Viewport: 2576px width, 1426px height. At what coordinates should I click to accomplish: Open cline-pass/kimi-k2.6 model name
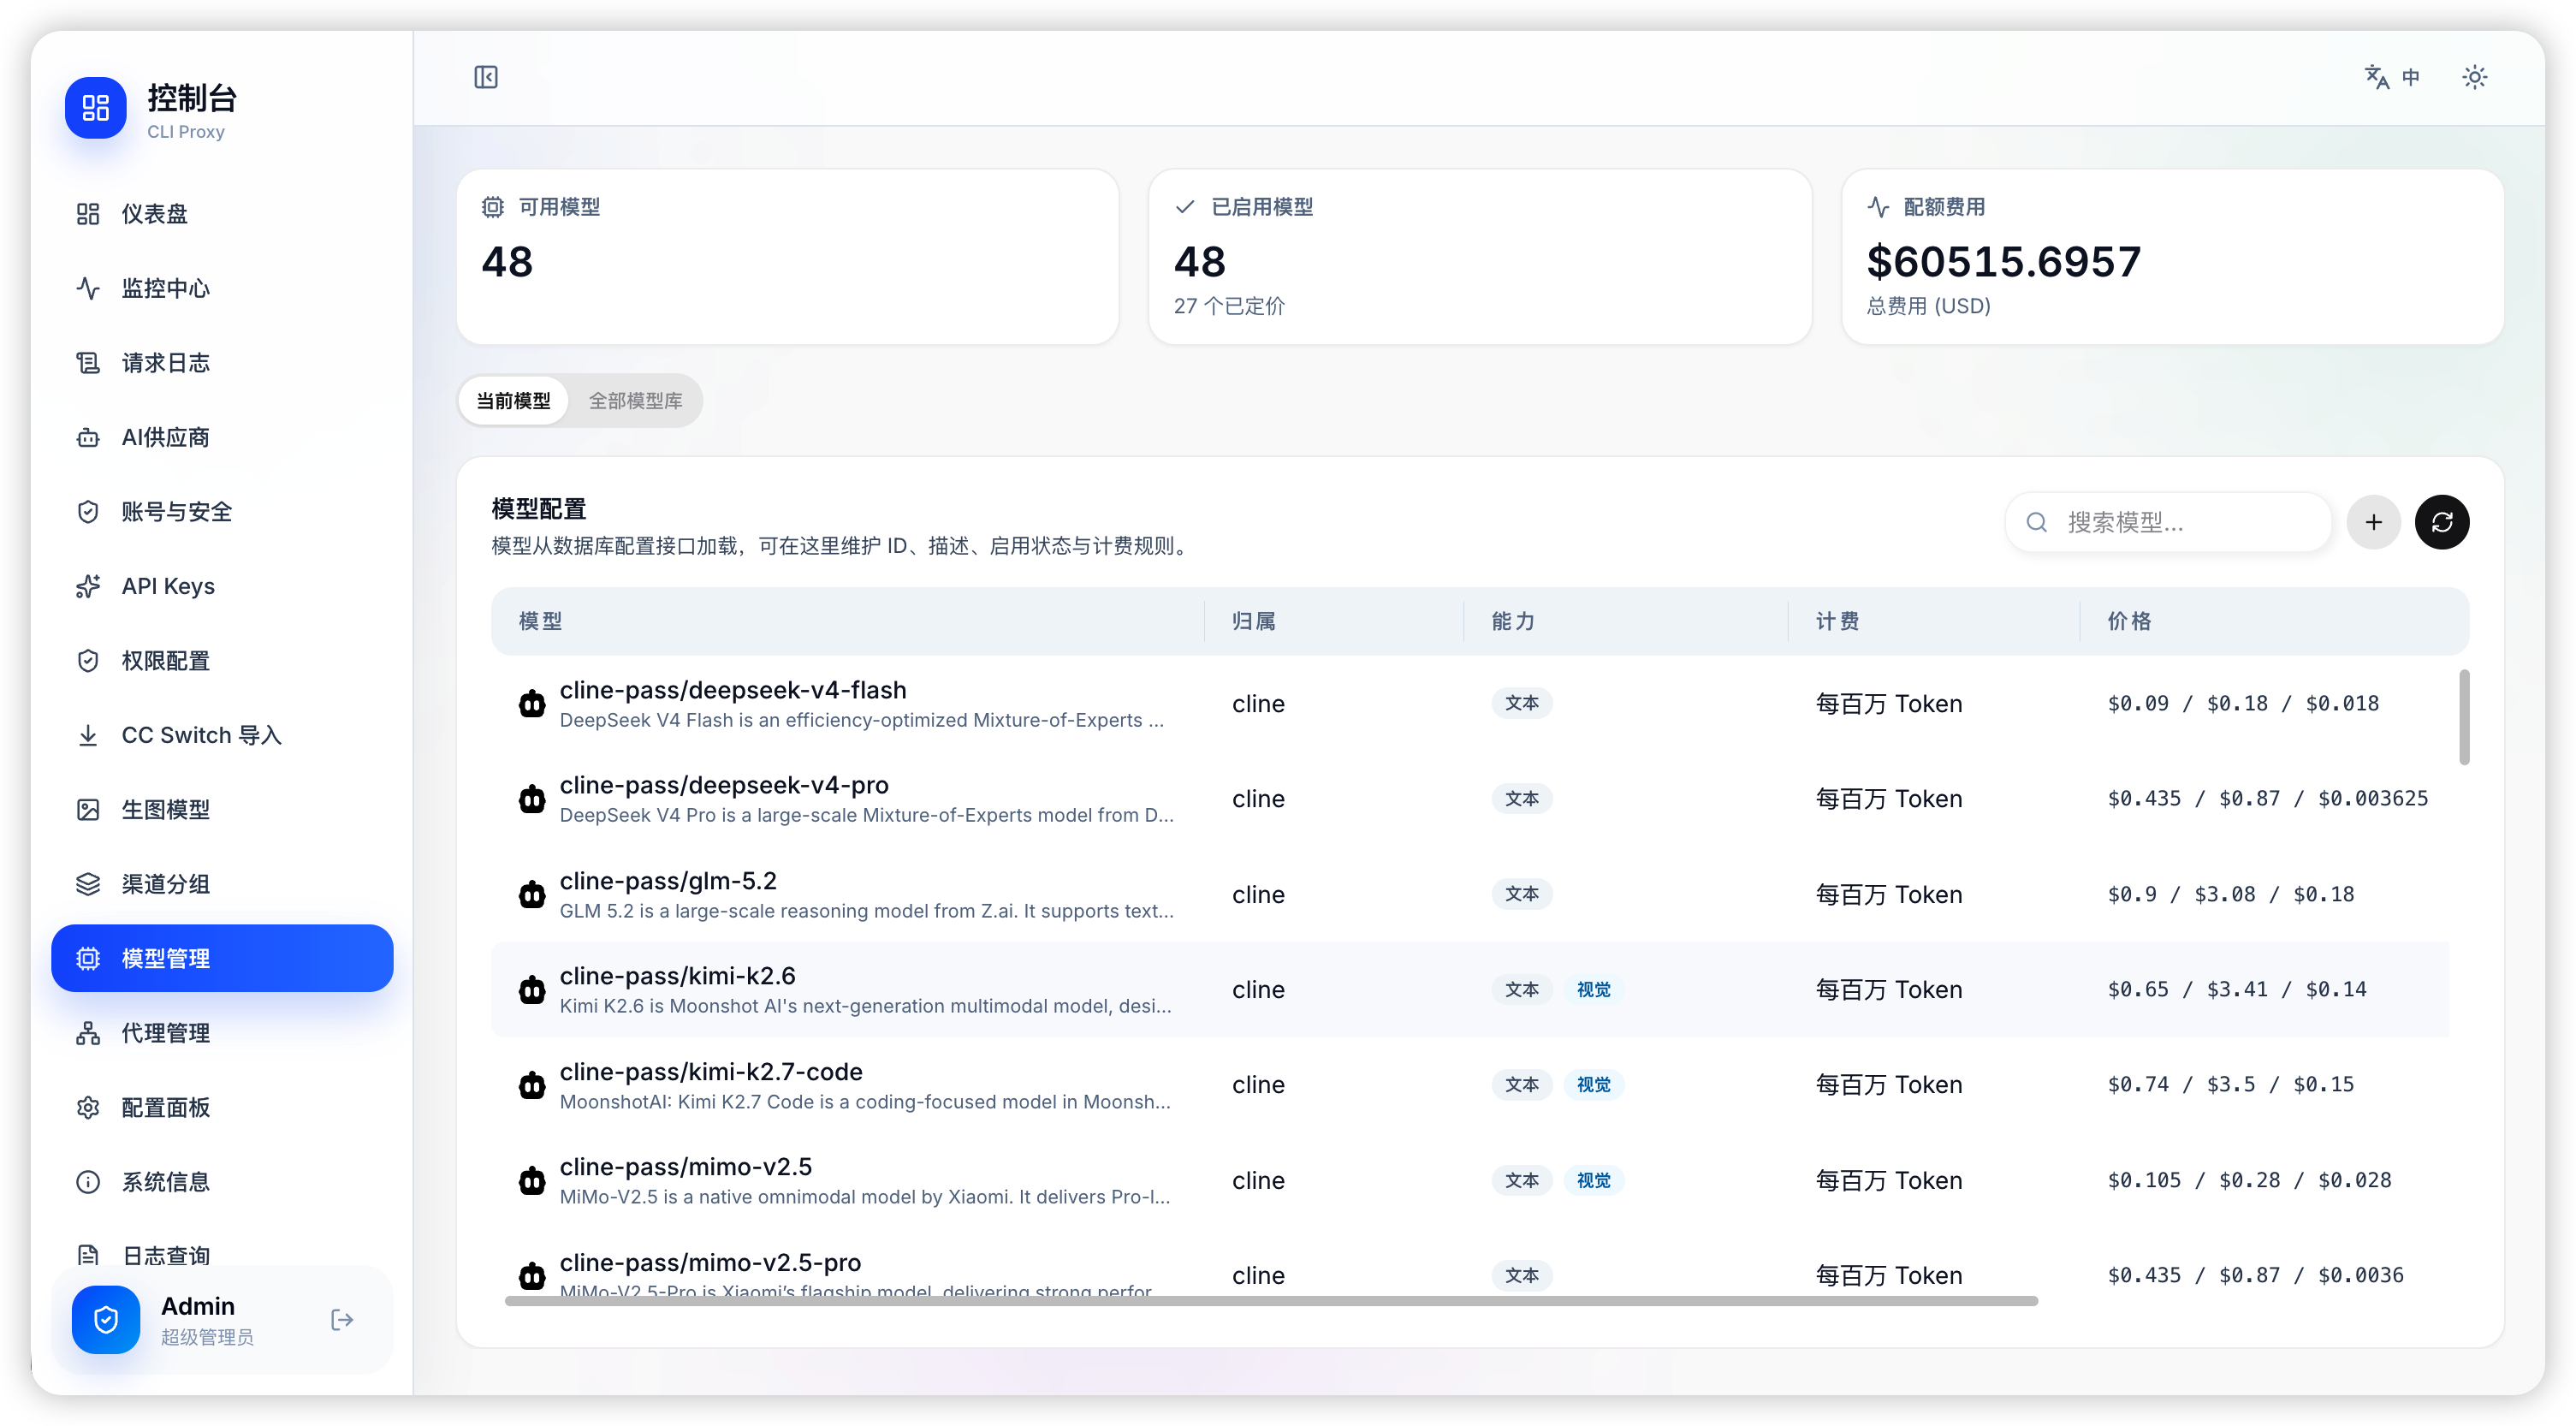pyautogui.click(x=678, y=976)
